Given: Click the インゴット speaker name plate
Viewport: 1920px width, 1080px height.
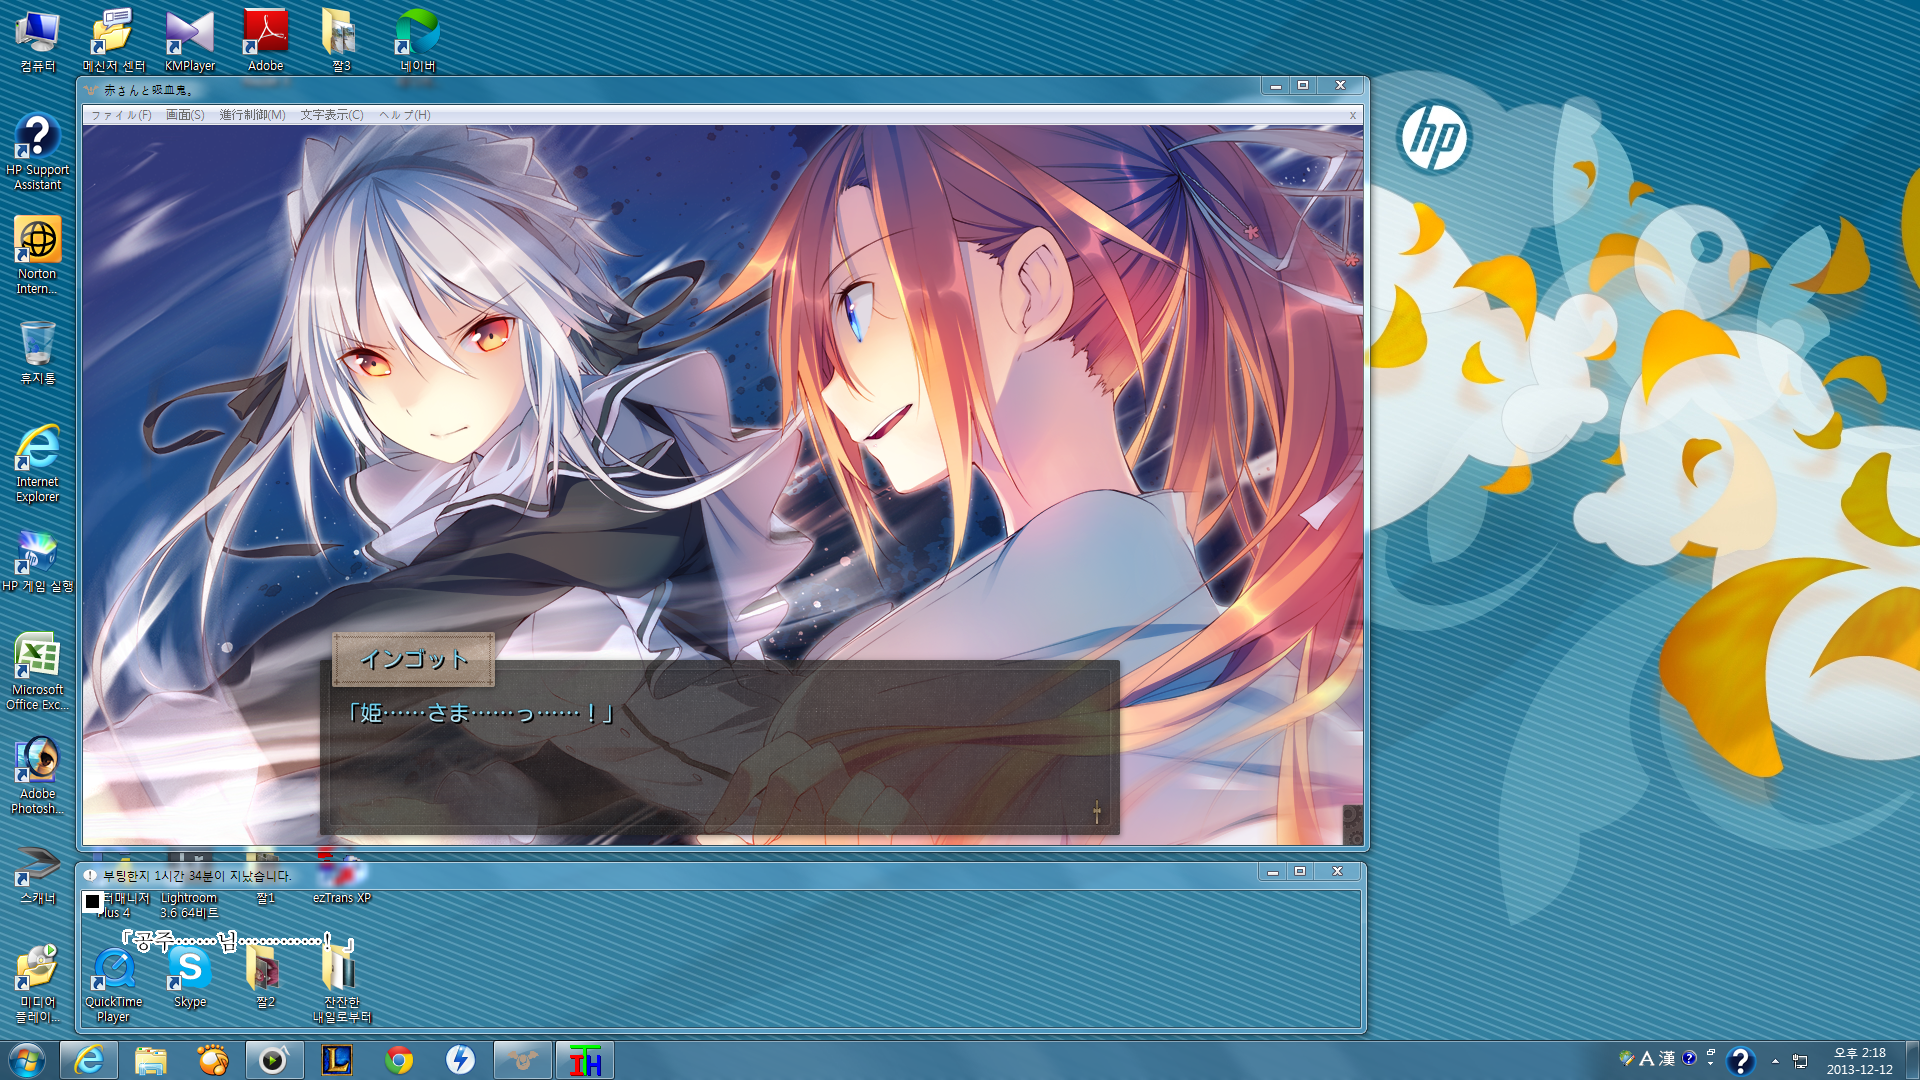Looking at the screenshot, I should coord(413,660).
